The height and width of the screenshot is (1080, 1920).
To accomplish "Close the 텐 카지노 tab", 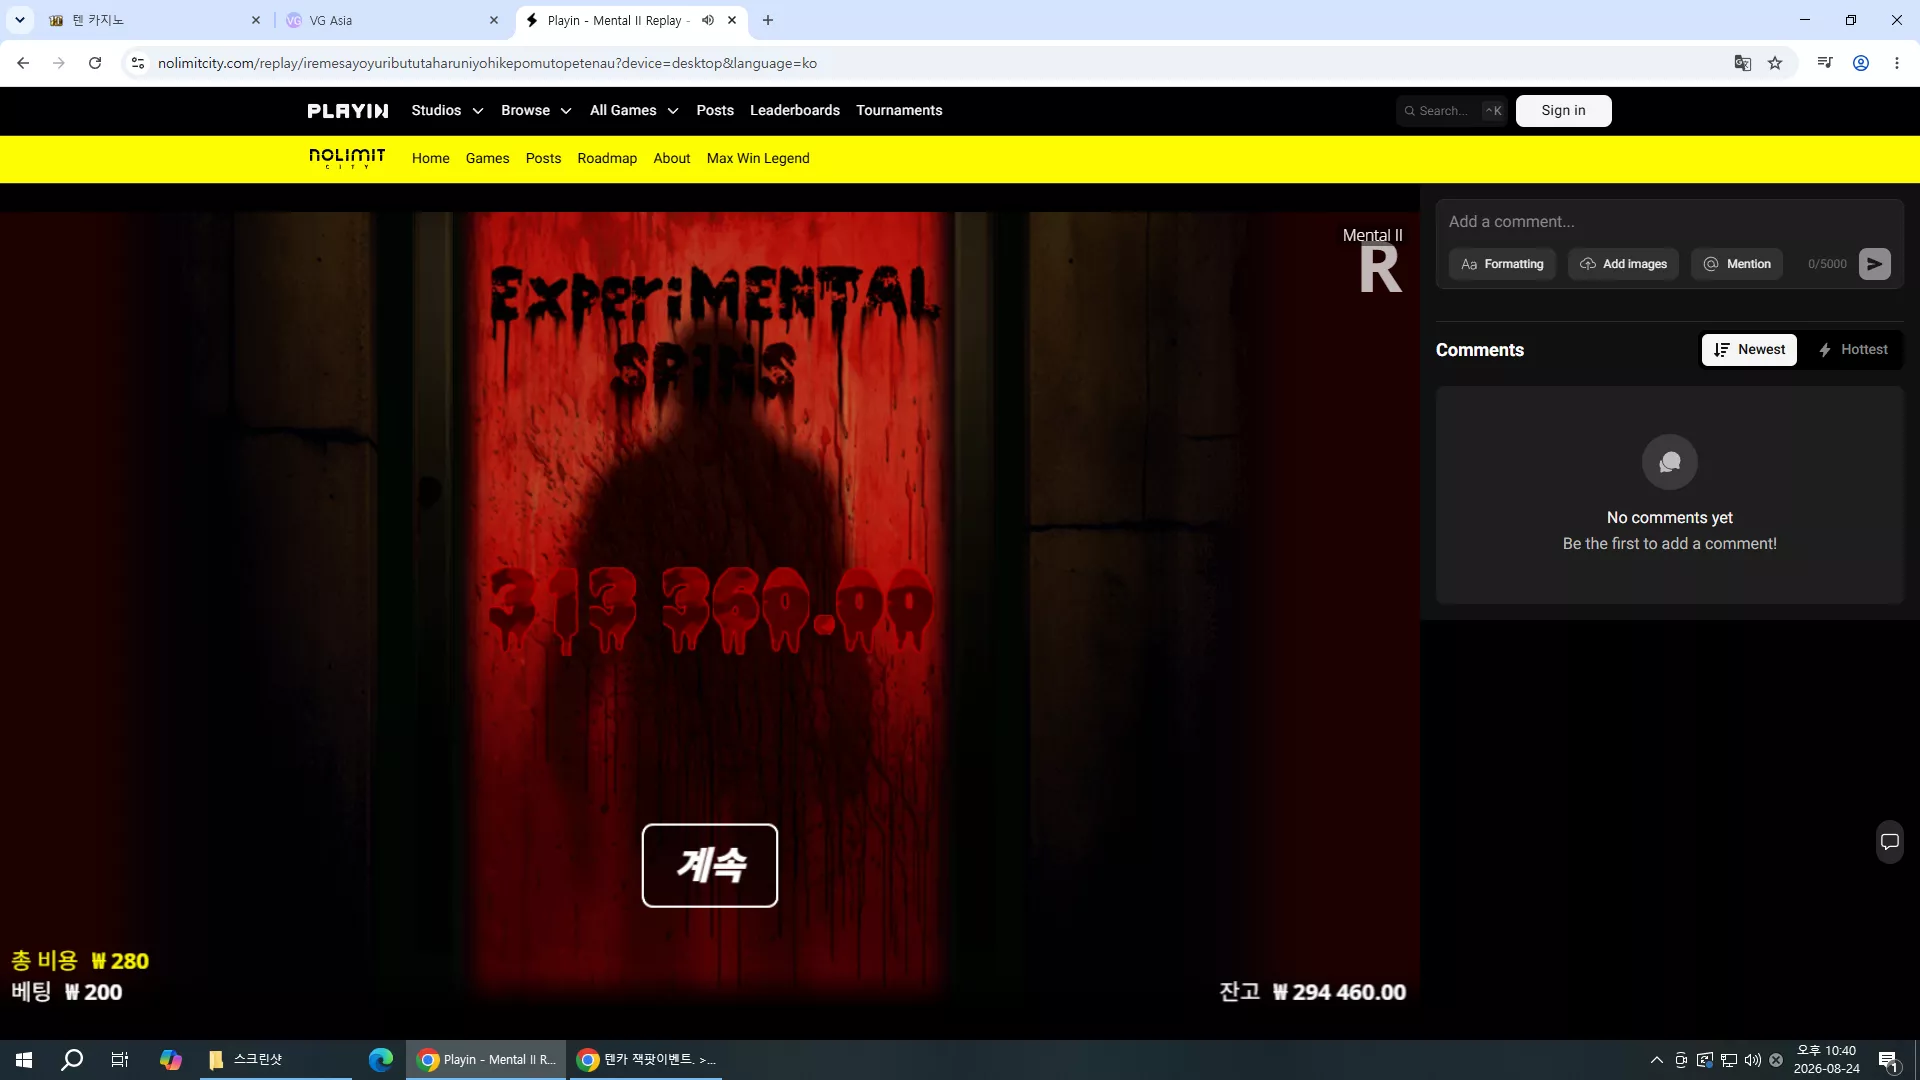I will pyautogui.click(x=256, y=20).
